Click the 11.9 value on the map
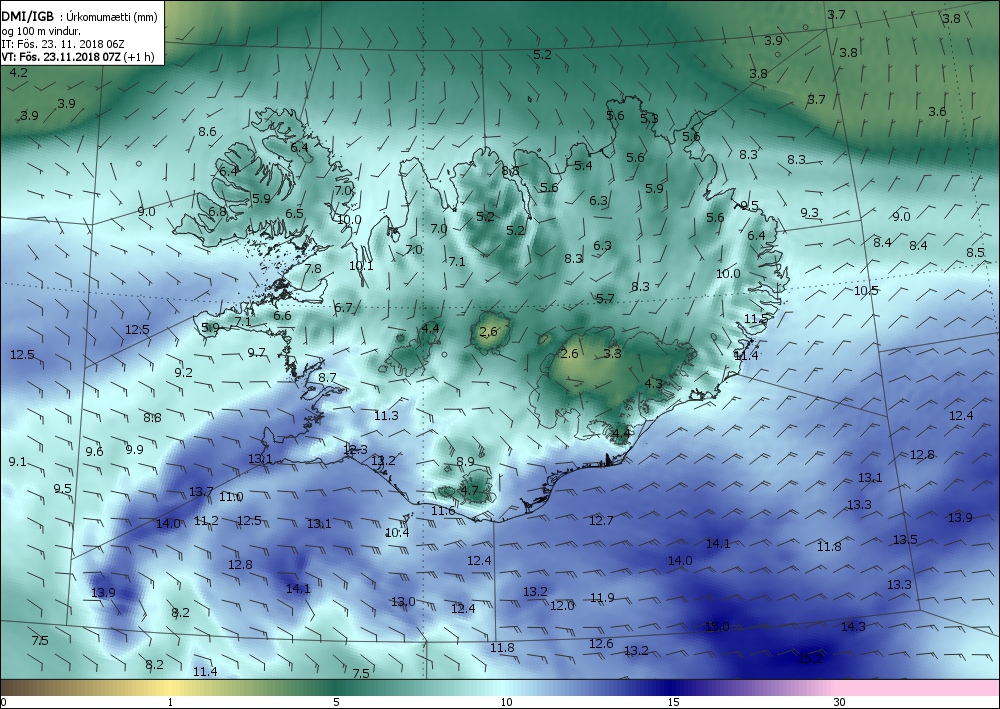 point(602,598)
